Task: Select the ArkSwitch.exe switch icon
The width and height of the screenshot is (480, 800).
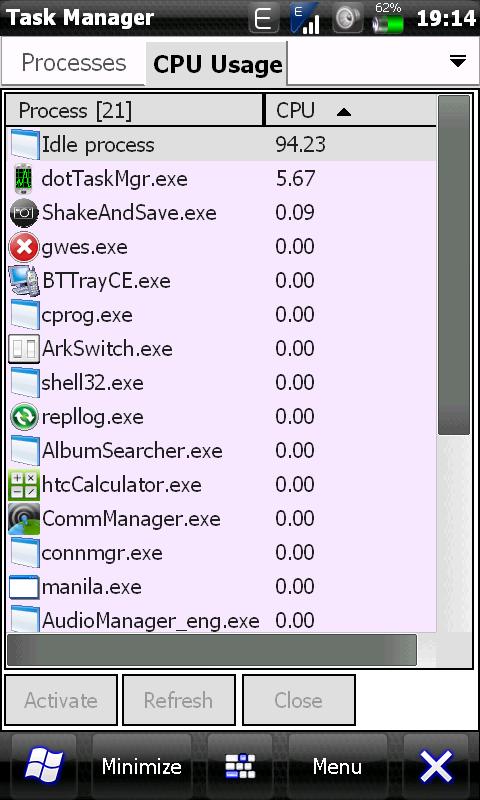Action: pyautogui.click(x=23, y=349)
